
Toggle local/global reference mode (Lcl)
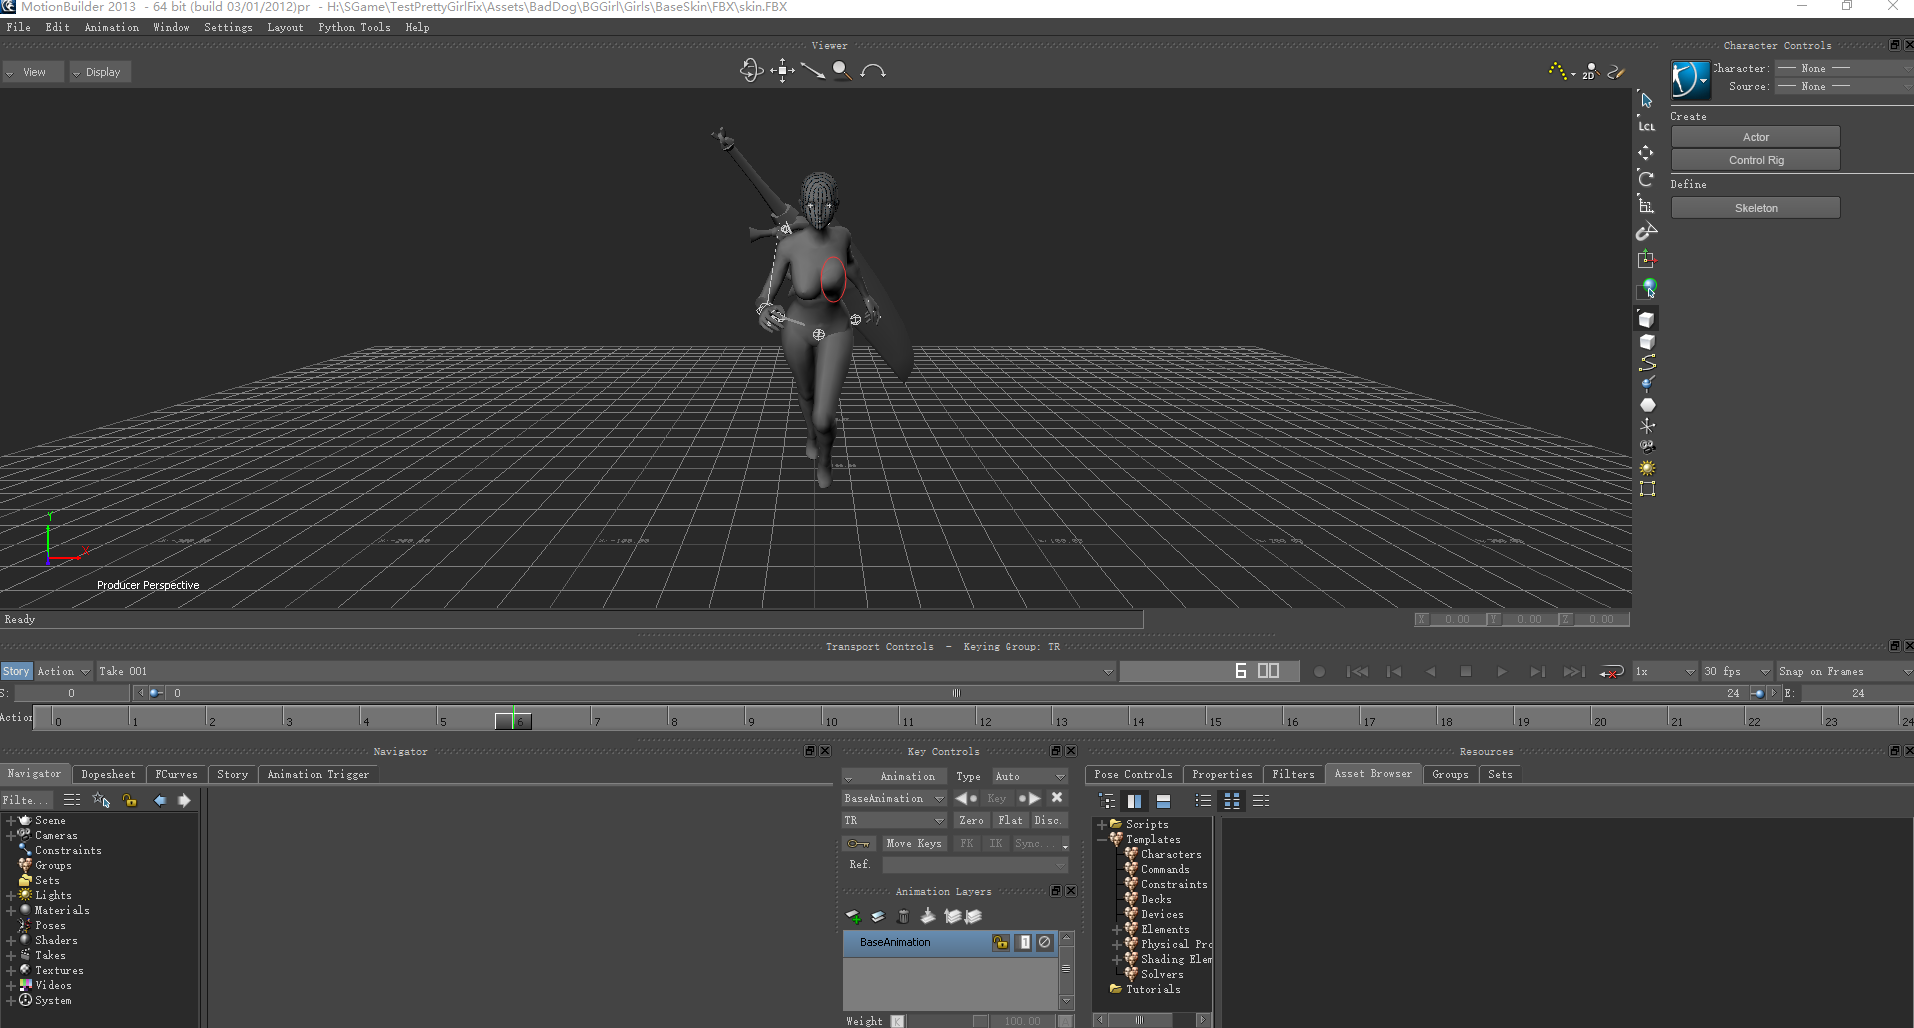point(1646,125)
